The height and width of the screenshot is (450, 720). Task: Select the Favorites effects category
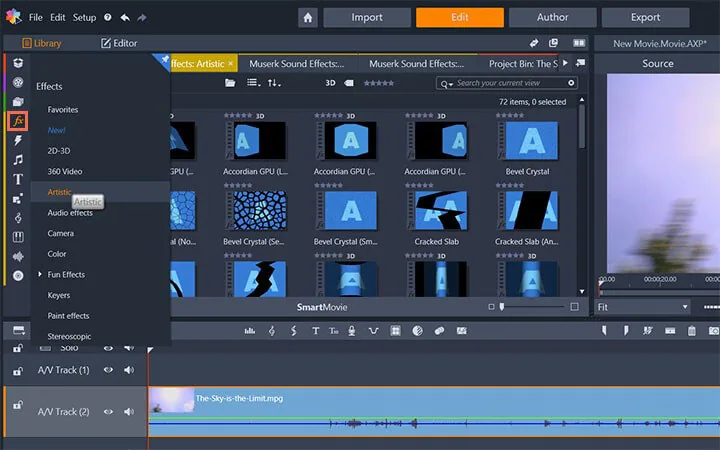(62, 109)
